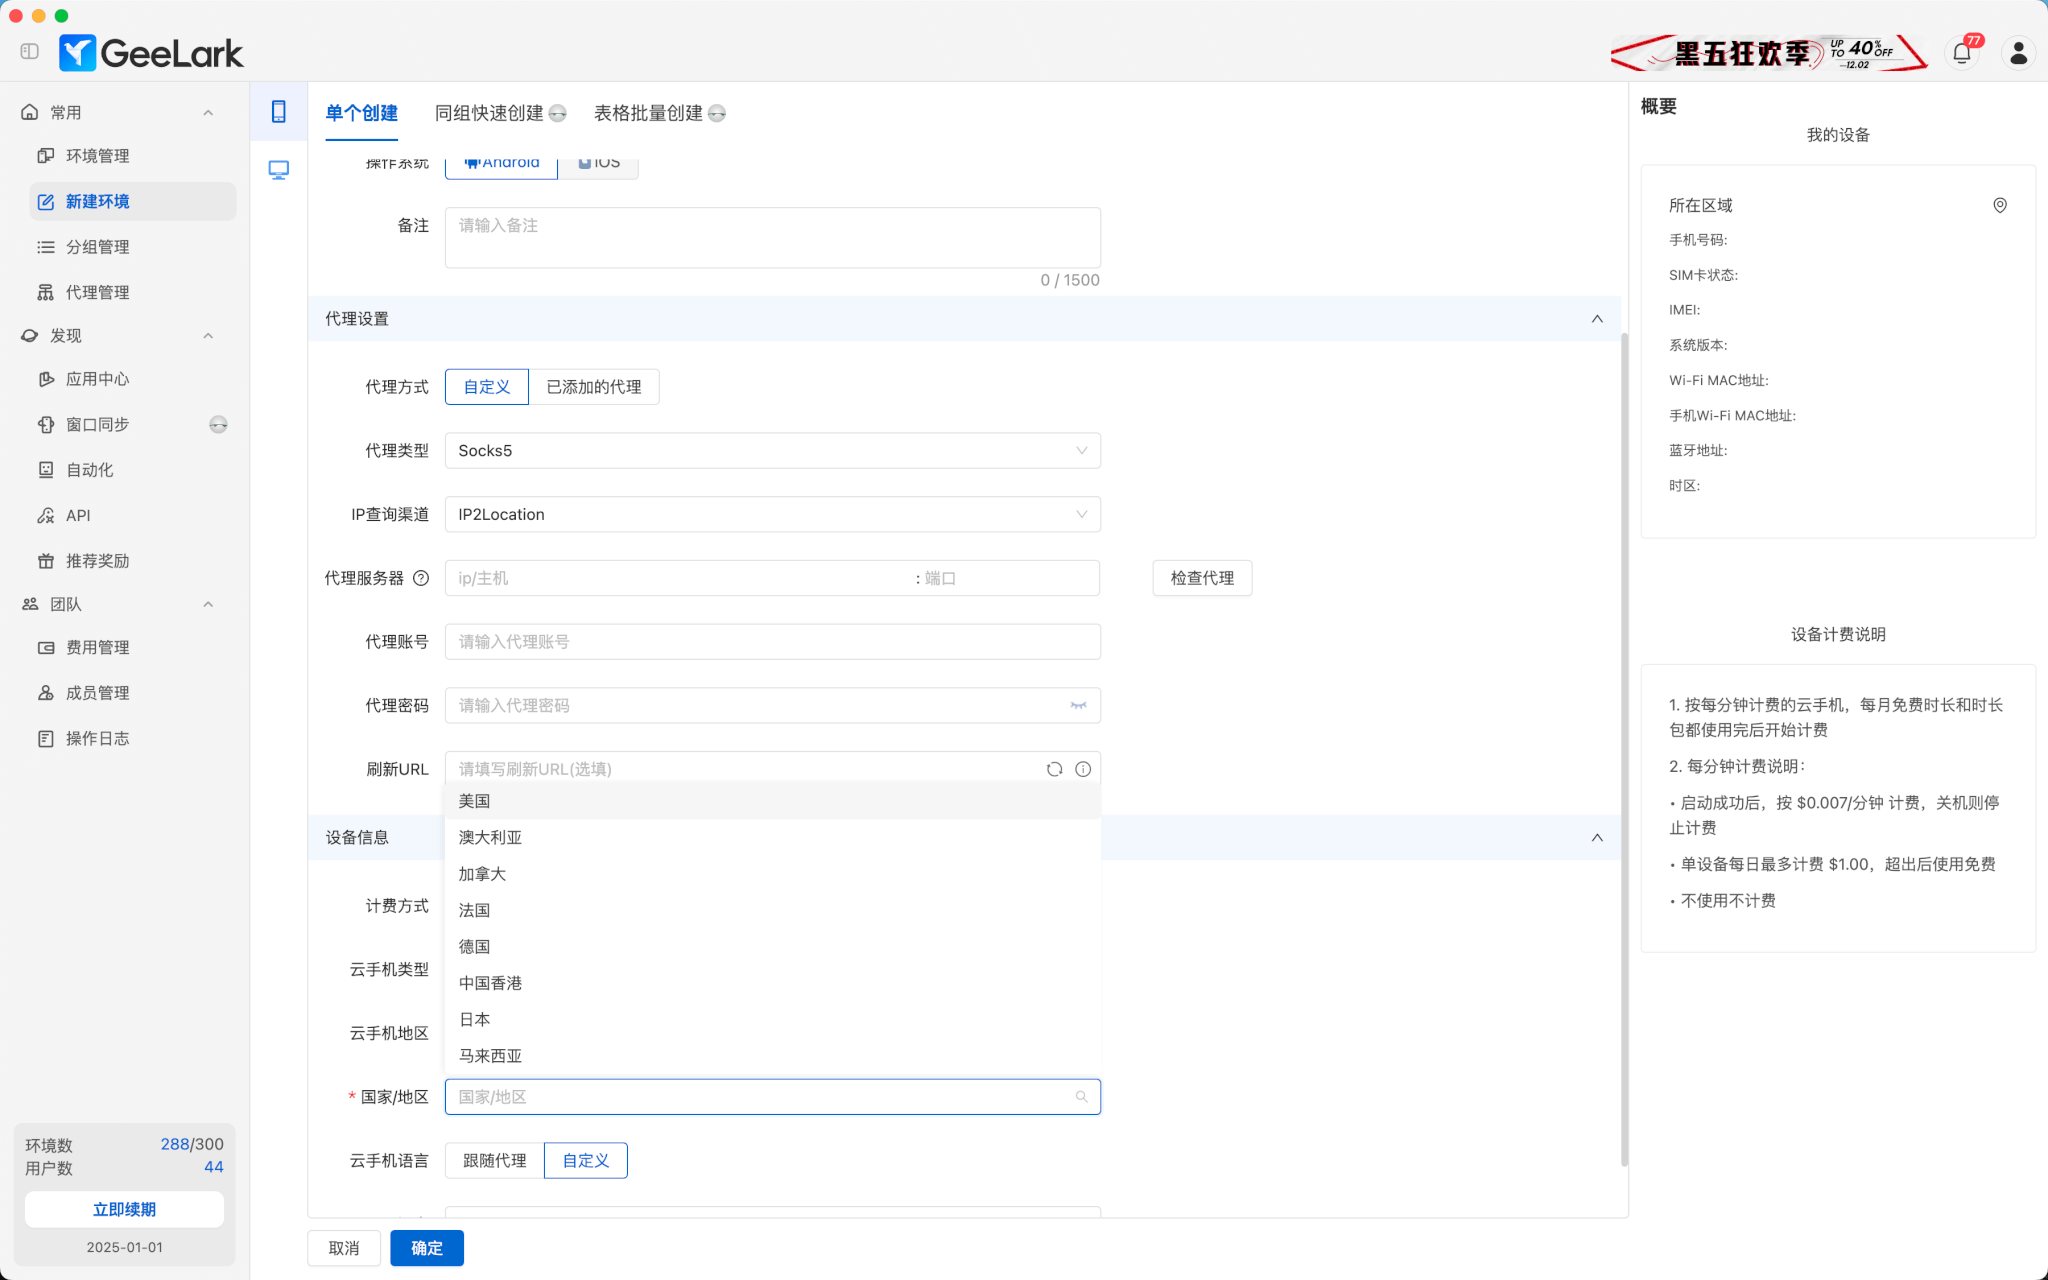Switch to 同组快速创建 tab
The image size is (2048, 1280).
[490, 113]
